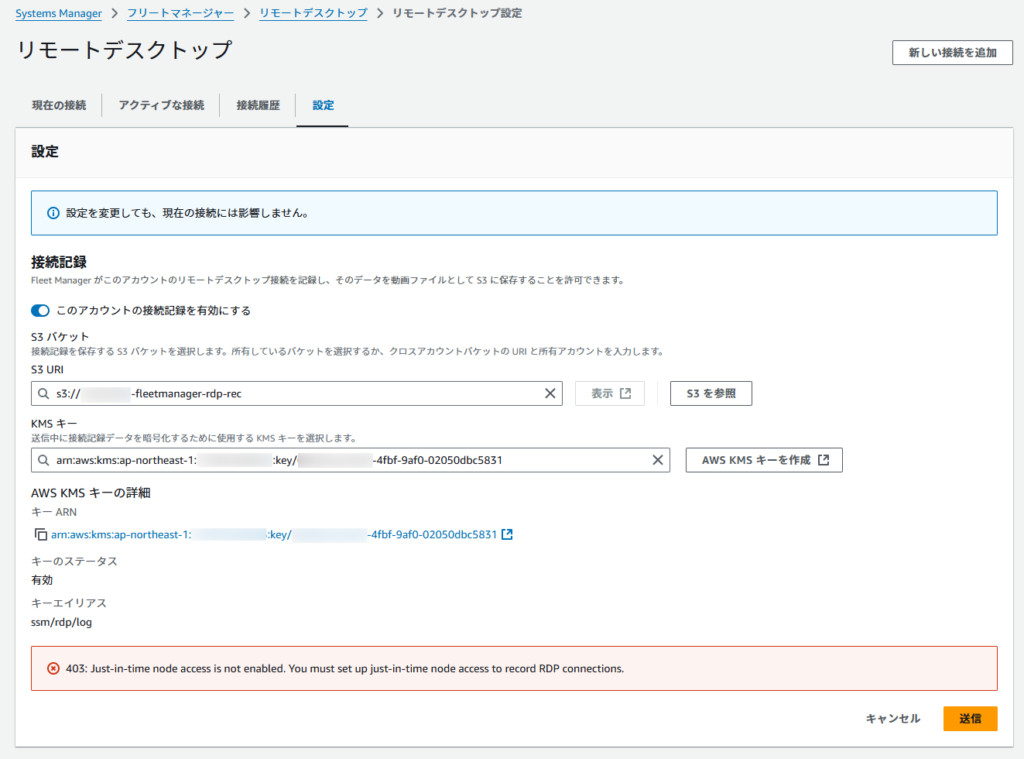Click the search icon in KMS key field

coord(45,460)
